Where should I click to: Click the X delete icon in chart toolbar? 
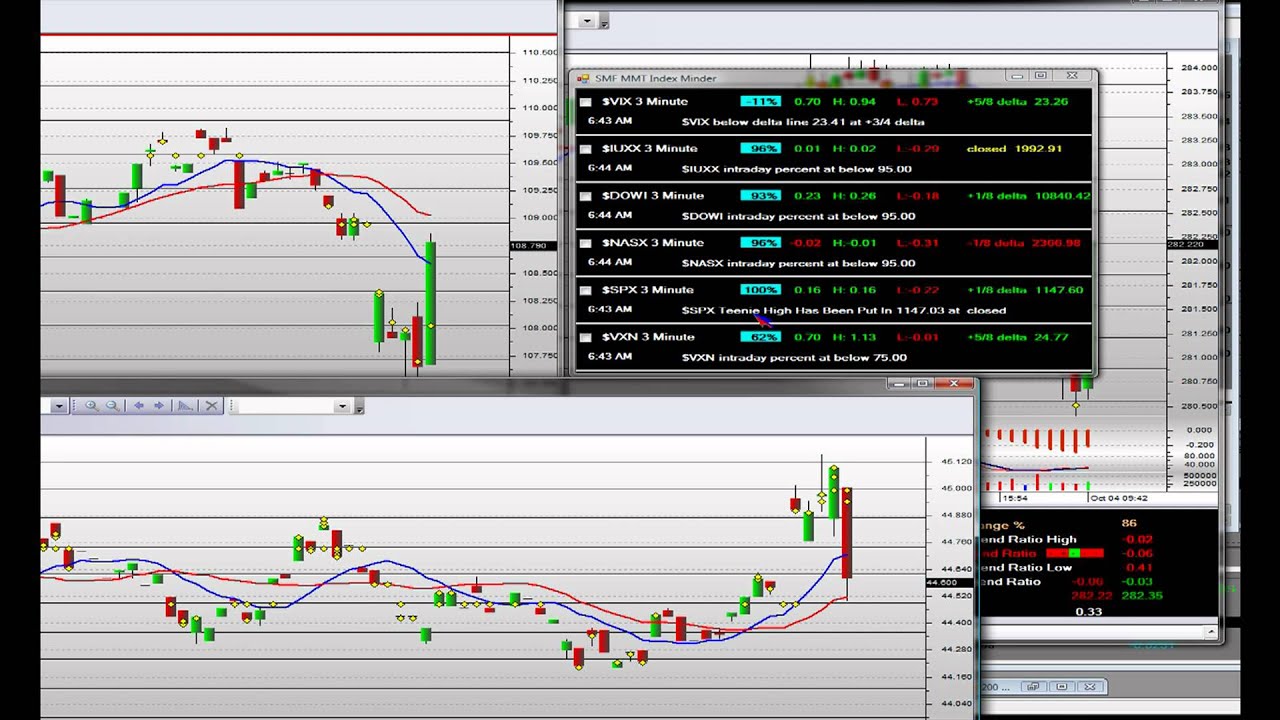212,405
